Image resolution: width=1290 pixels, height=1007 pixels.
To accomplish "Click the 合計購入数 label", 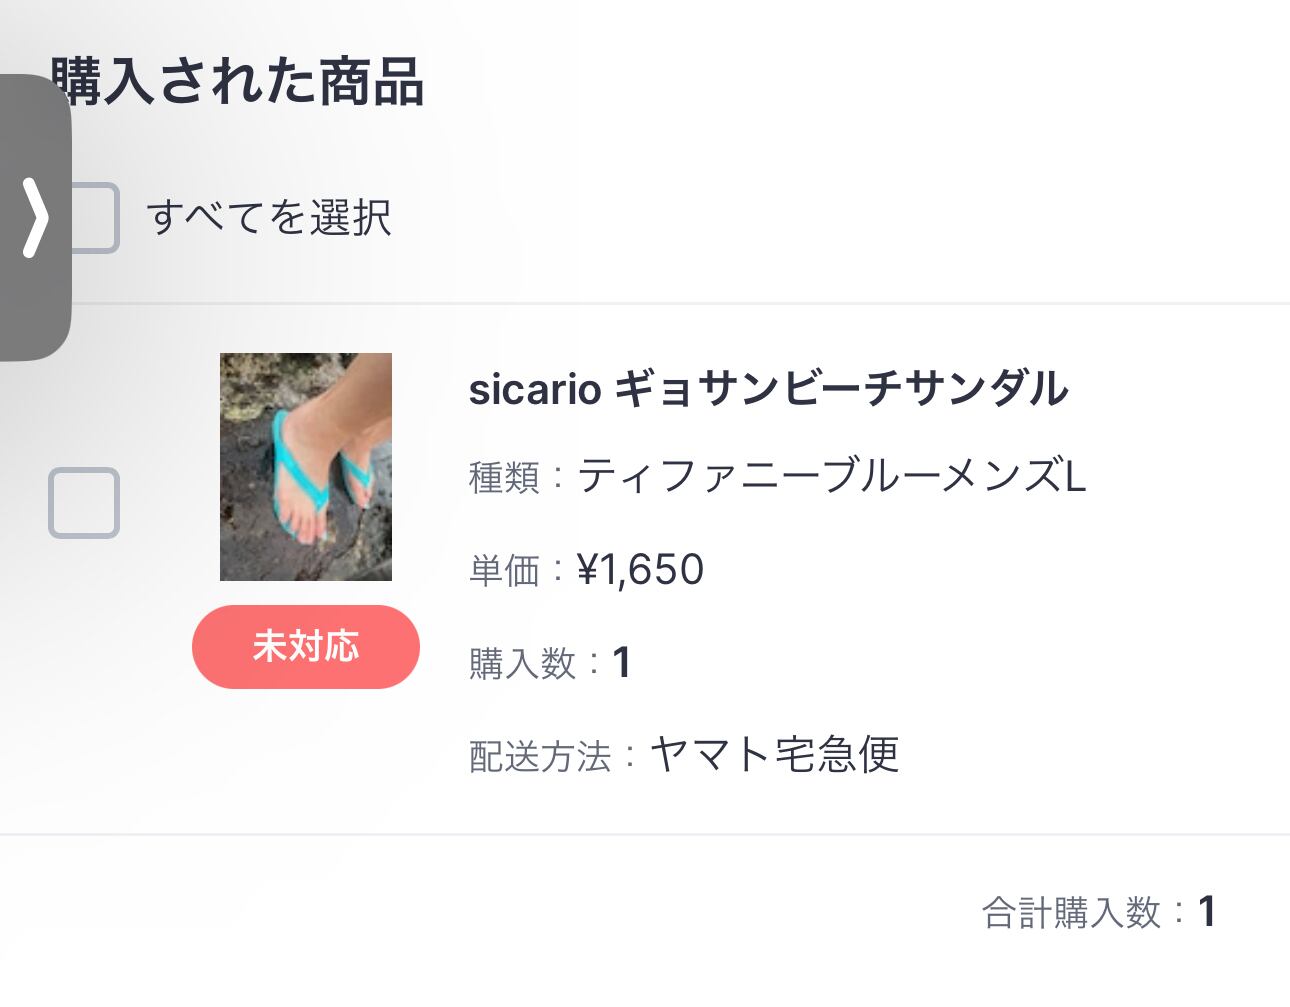I will [x=1071, y=913].
